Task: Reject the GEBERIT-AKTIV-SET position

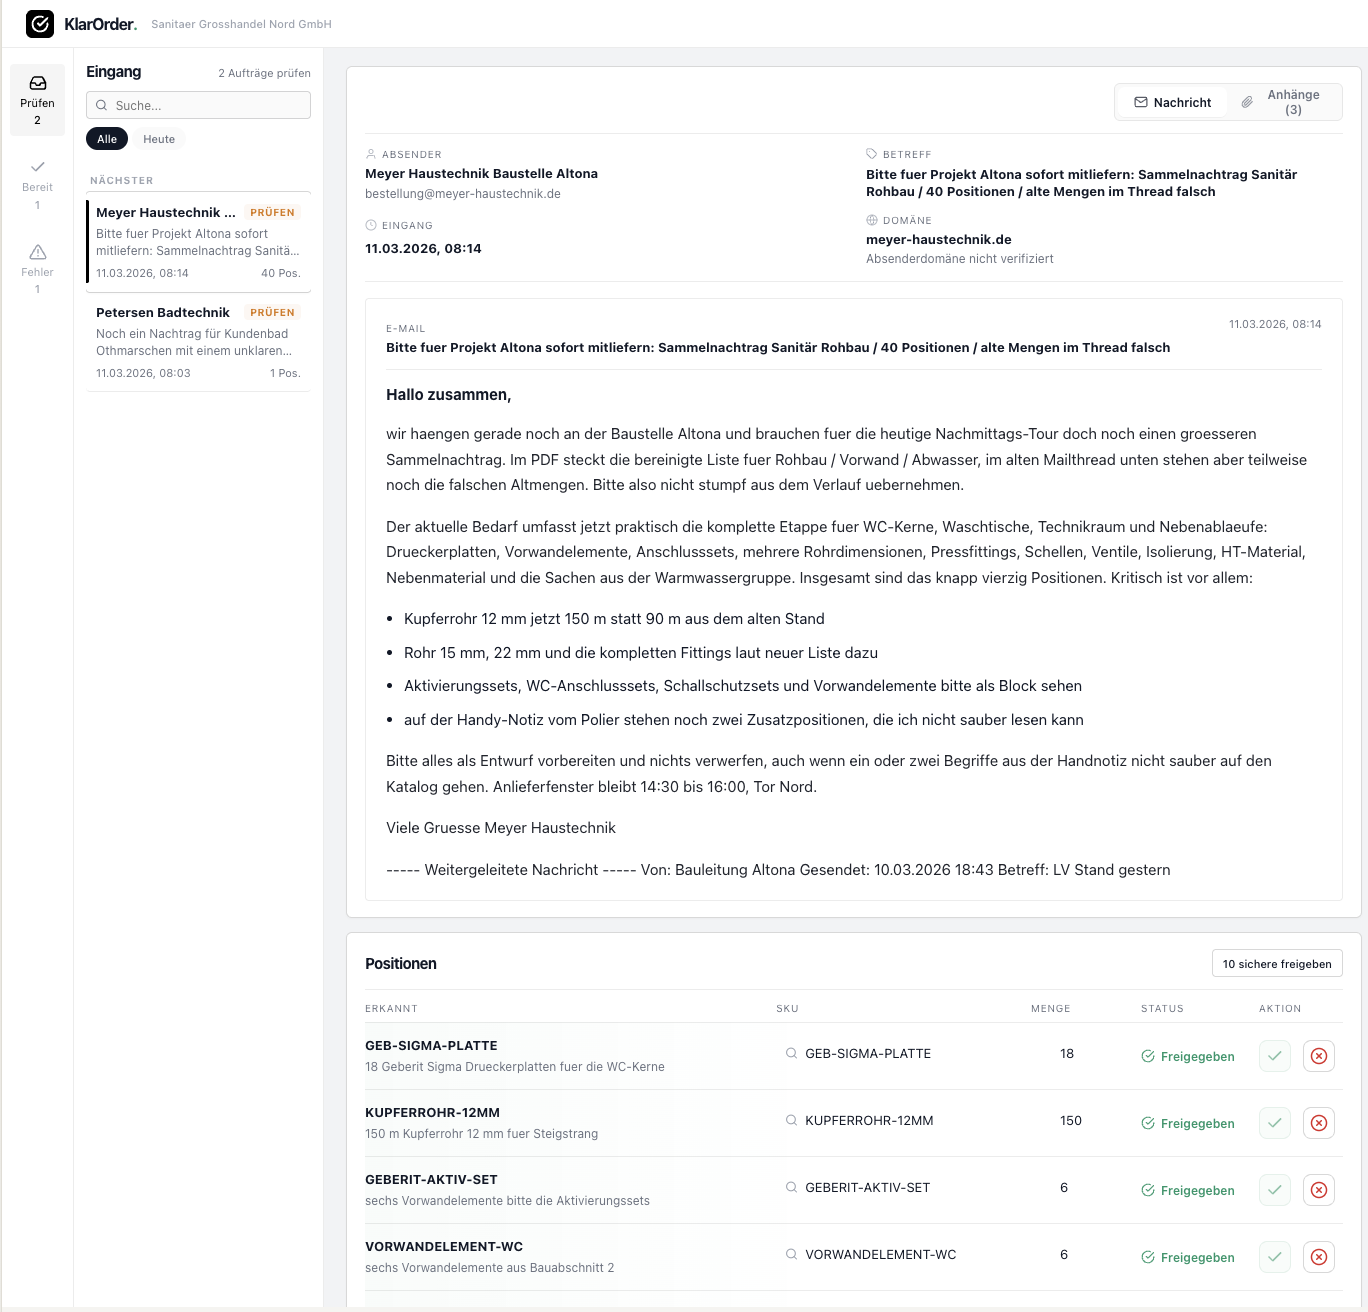Action: (1319, 1190)
